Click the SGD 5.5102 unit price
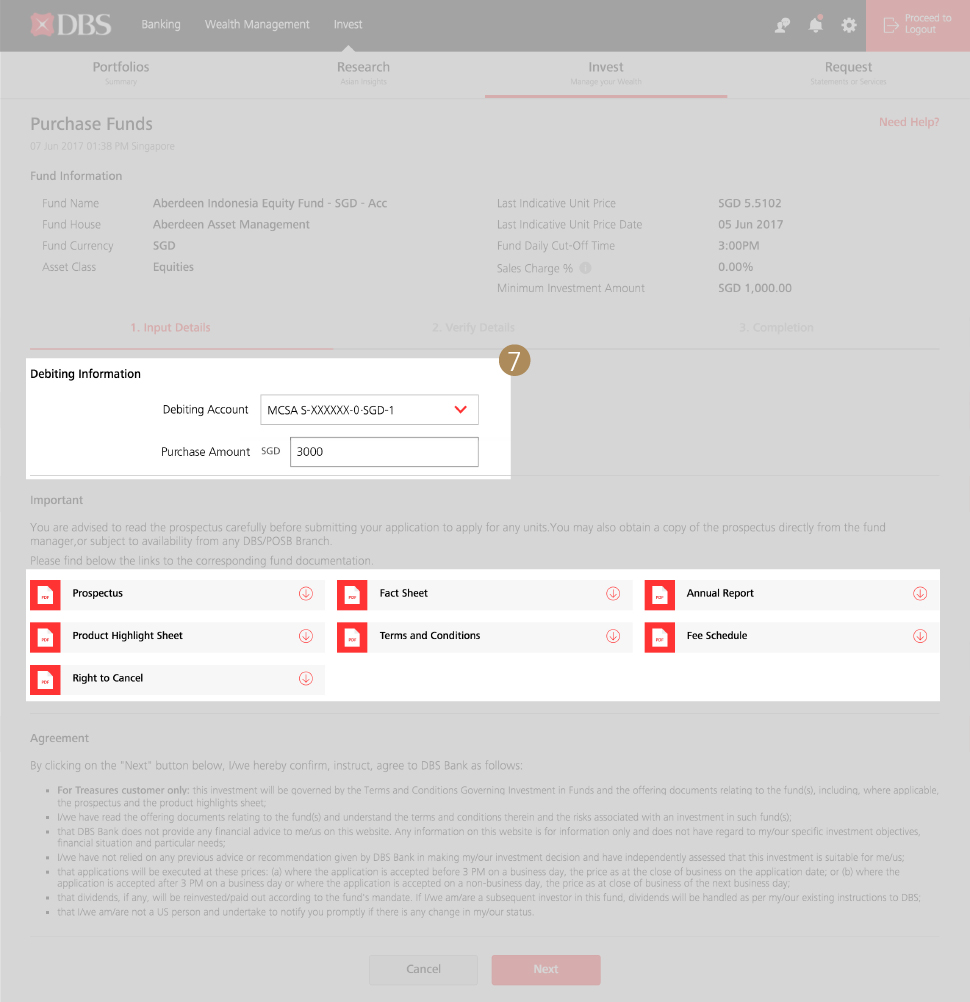Image resolution: width=970 pixels, height=1002 pixels. click(750, 203)
